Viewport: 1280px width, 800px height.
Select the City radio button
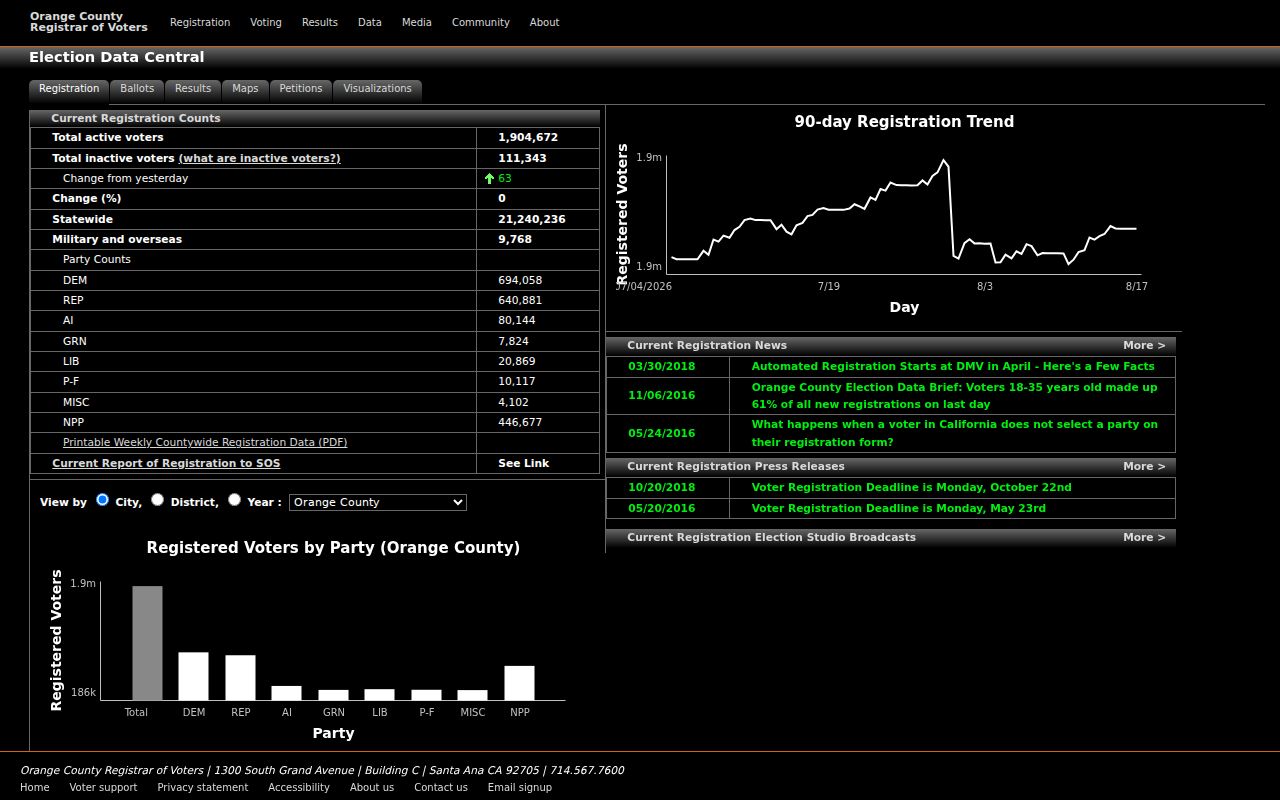point(103,500)
